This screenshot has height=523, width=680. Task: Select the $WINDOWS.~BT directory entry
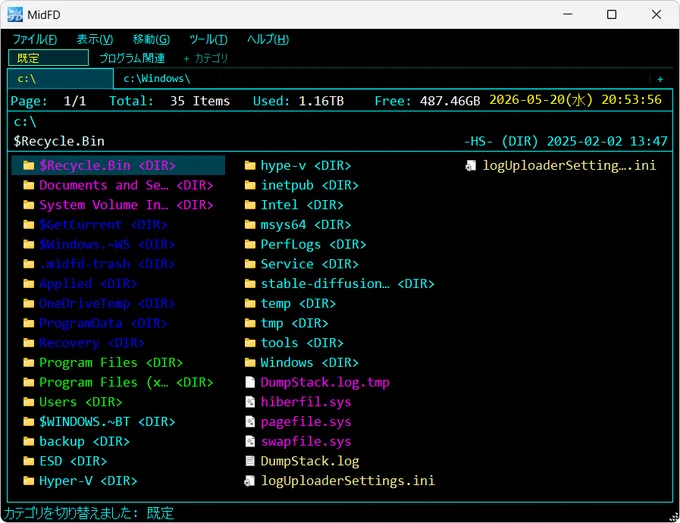(x=118, y=422)
